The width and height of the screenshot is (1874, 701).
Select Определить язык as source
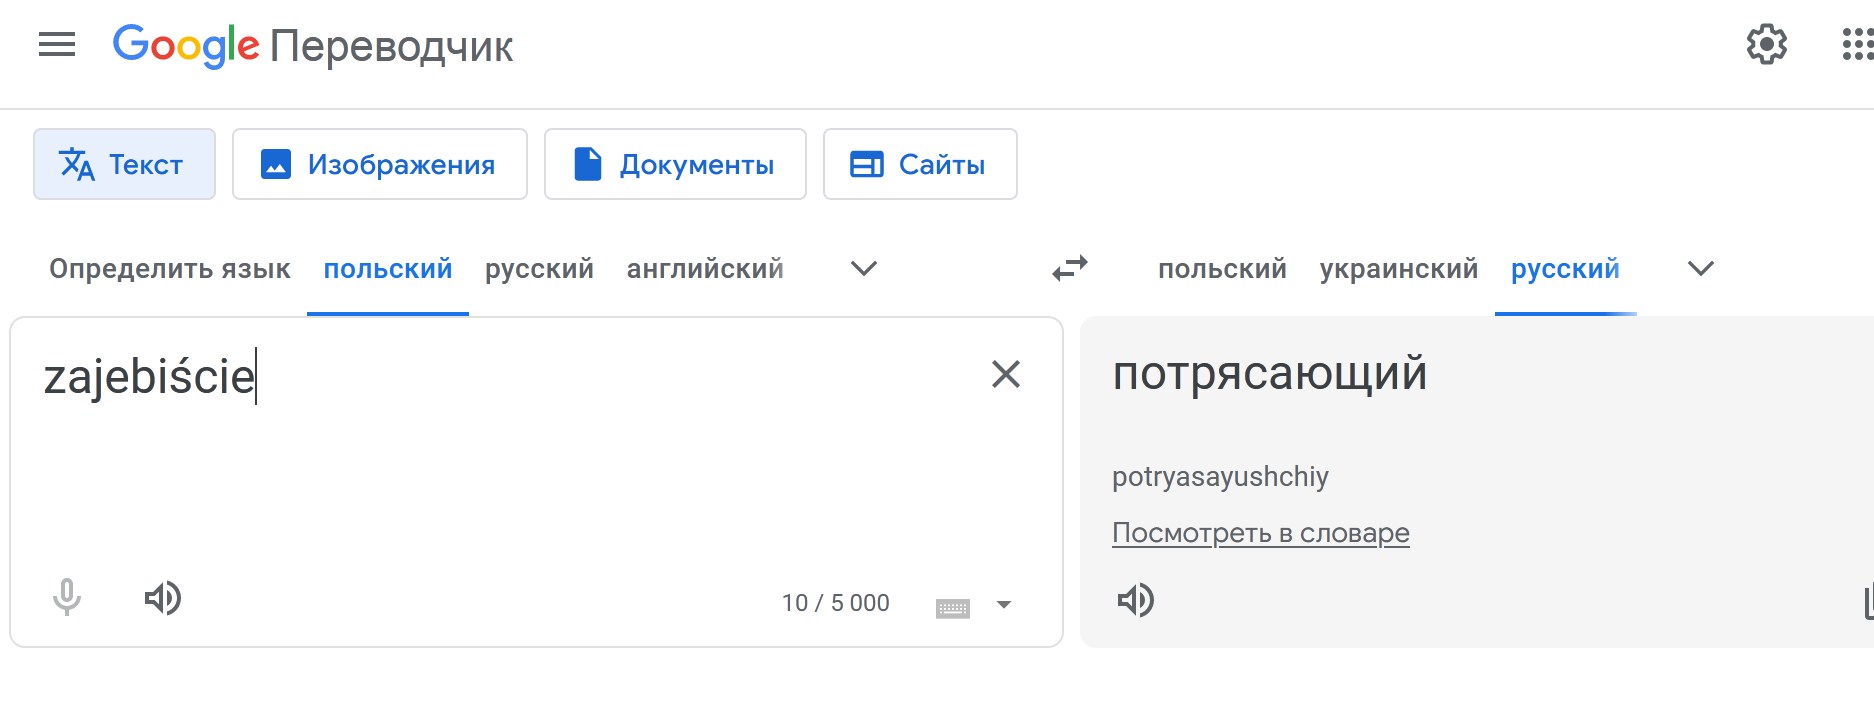pyautogui.click(x=169, y=269)
